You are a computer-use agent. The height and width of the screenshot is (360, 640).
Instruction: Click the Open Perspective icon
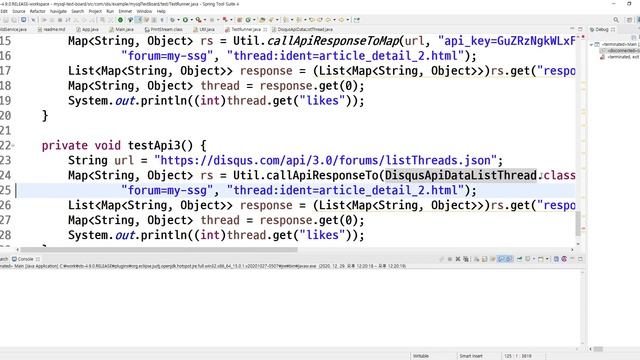(x=629, y=20)
